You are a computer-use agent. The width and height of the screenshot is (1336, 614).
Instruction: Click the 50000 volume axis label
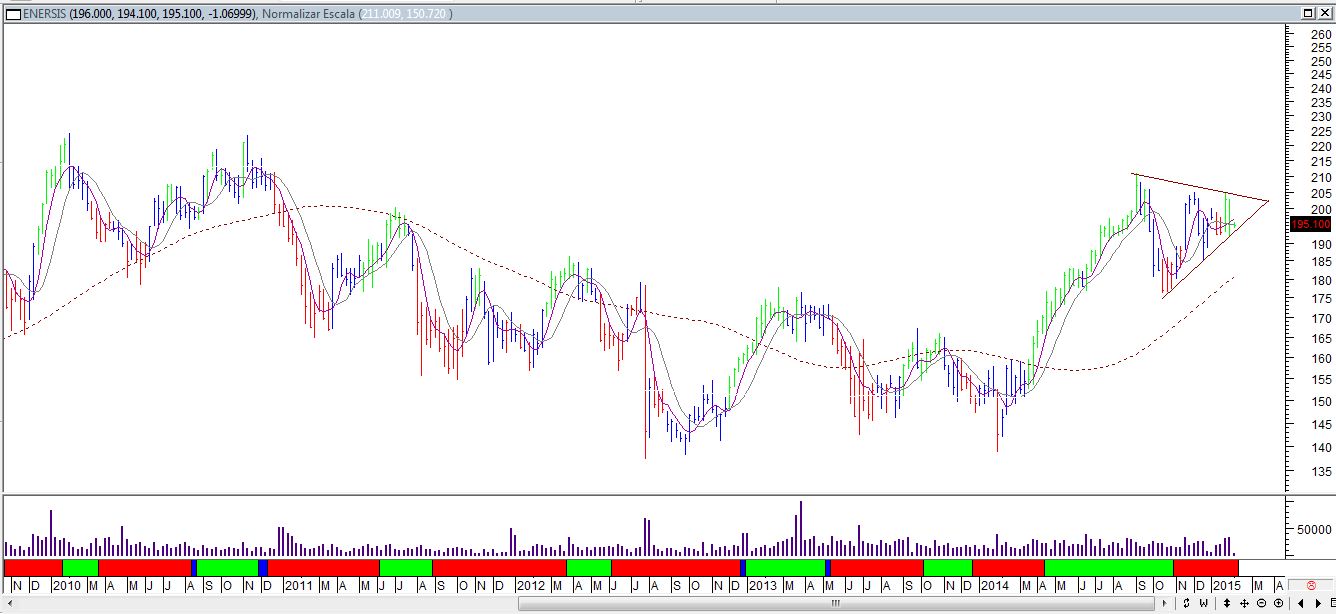[x=1316, y=529]
